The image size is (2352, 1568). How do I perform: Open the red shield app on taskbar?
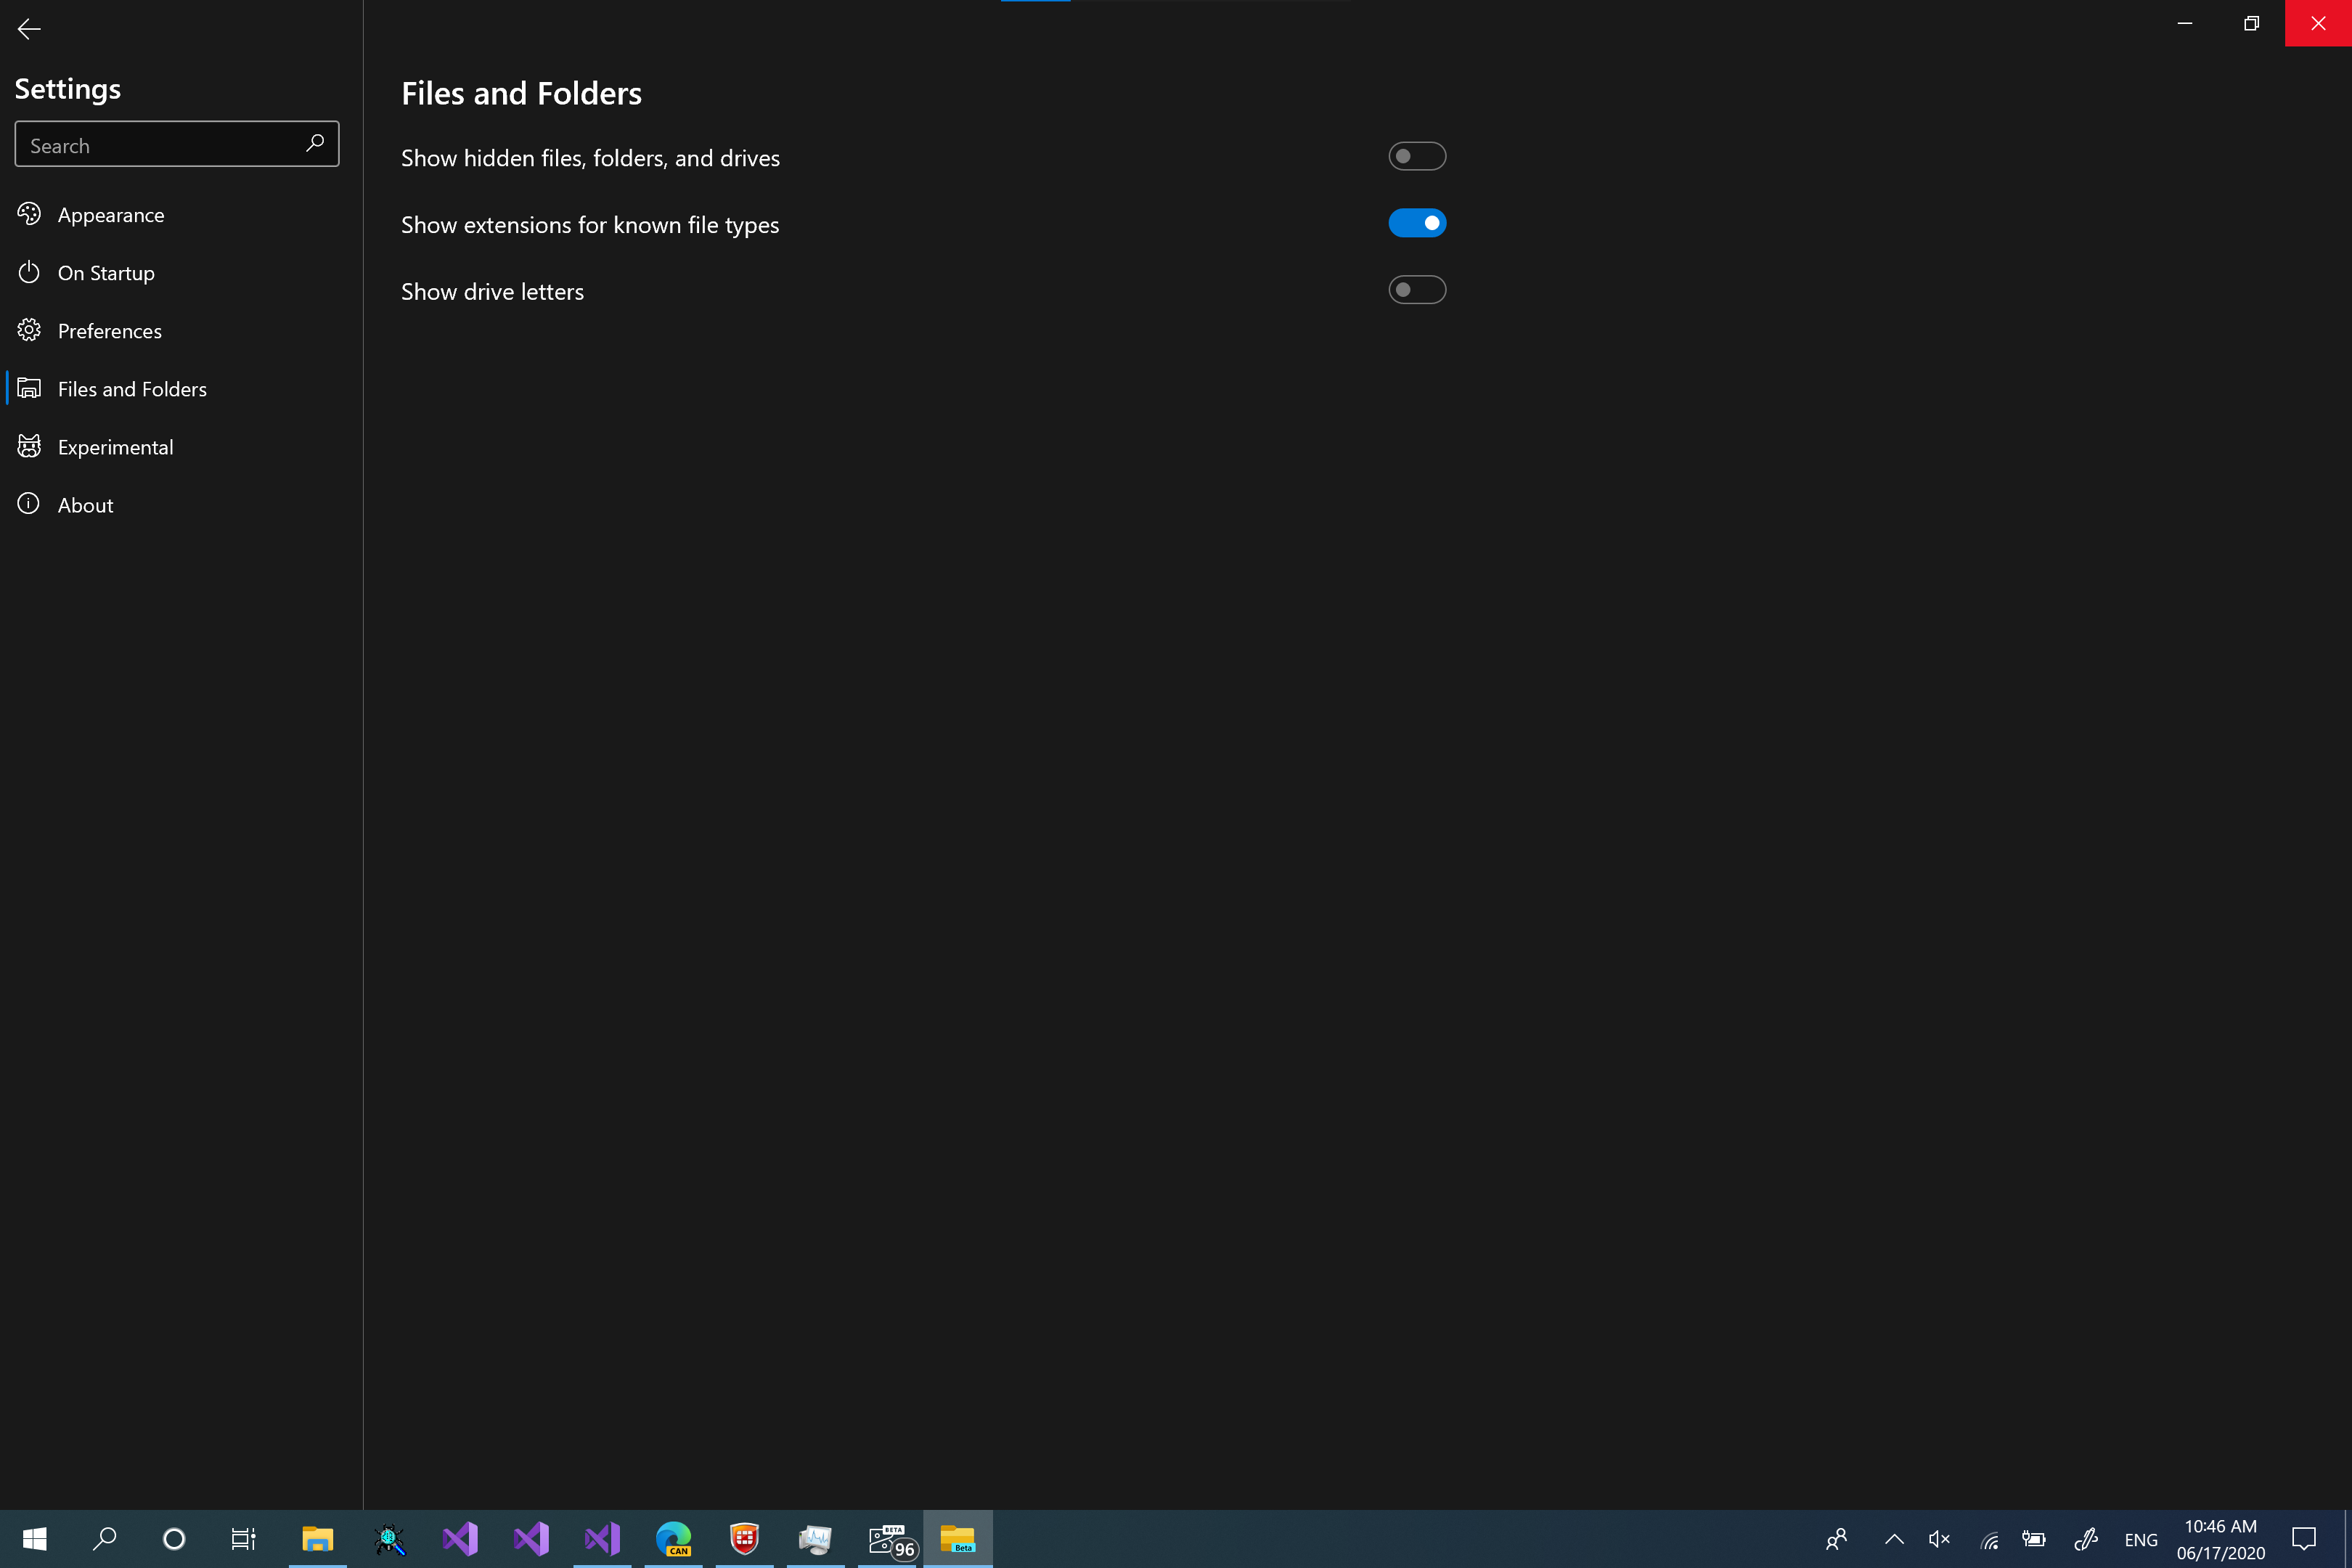click(x=744, y=1539)
